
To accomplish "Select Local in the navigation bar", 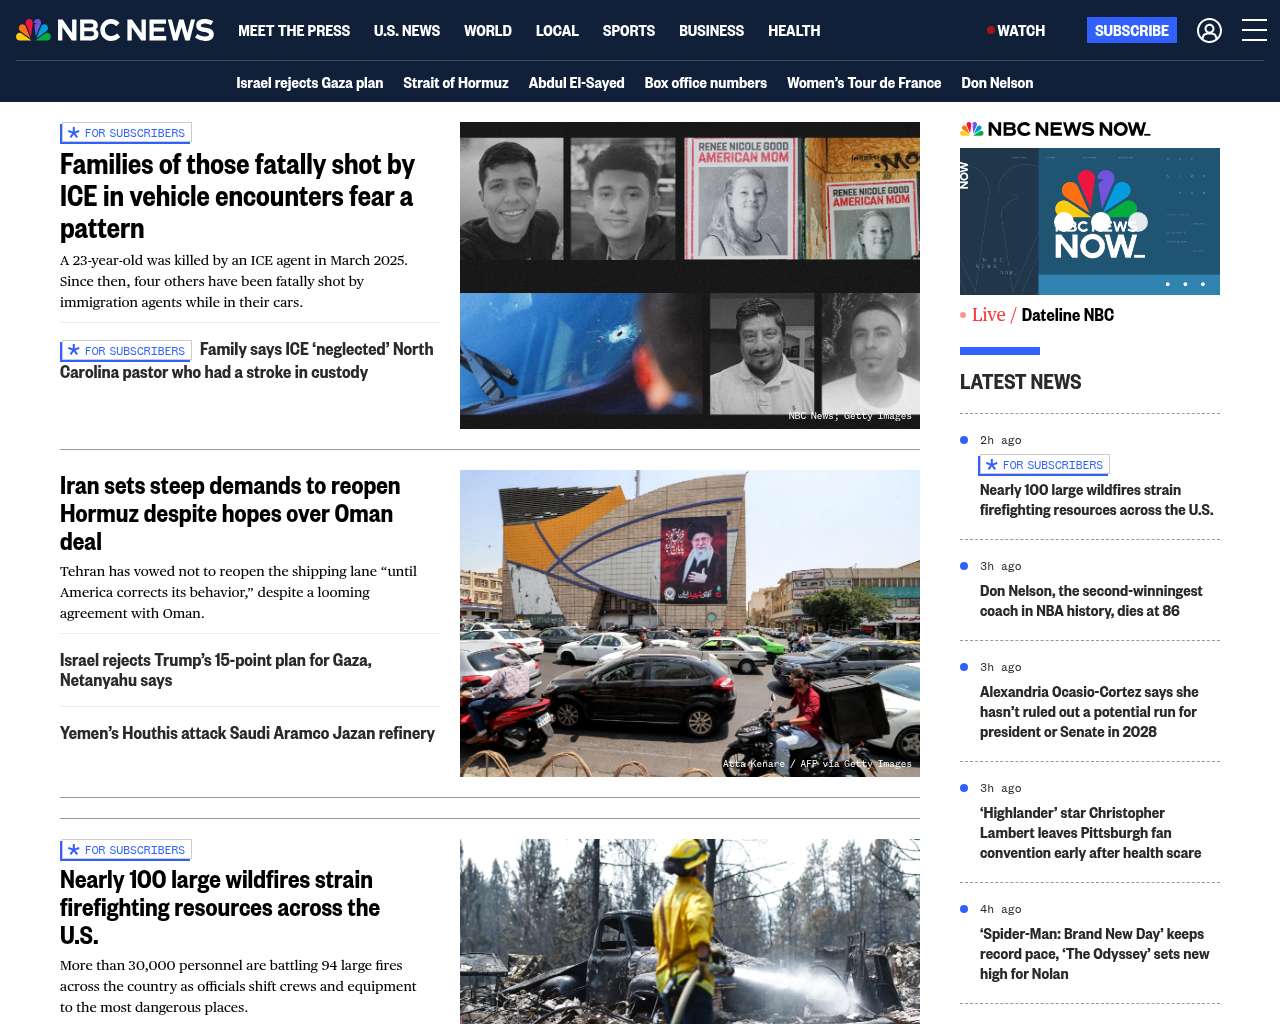I will [x=557, y=31].
